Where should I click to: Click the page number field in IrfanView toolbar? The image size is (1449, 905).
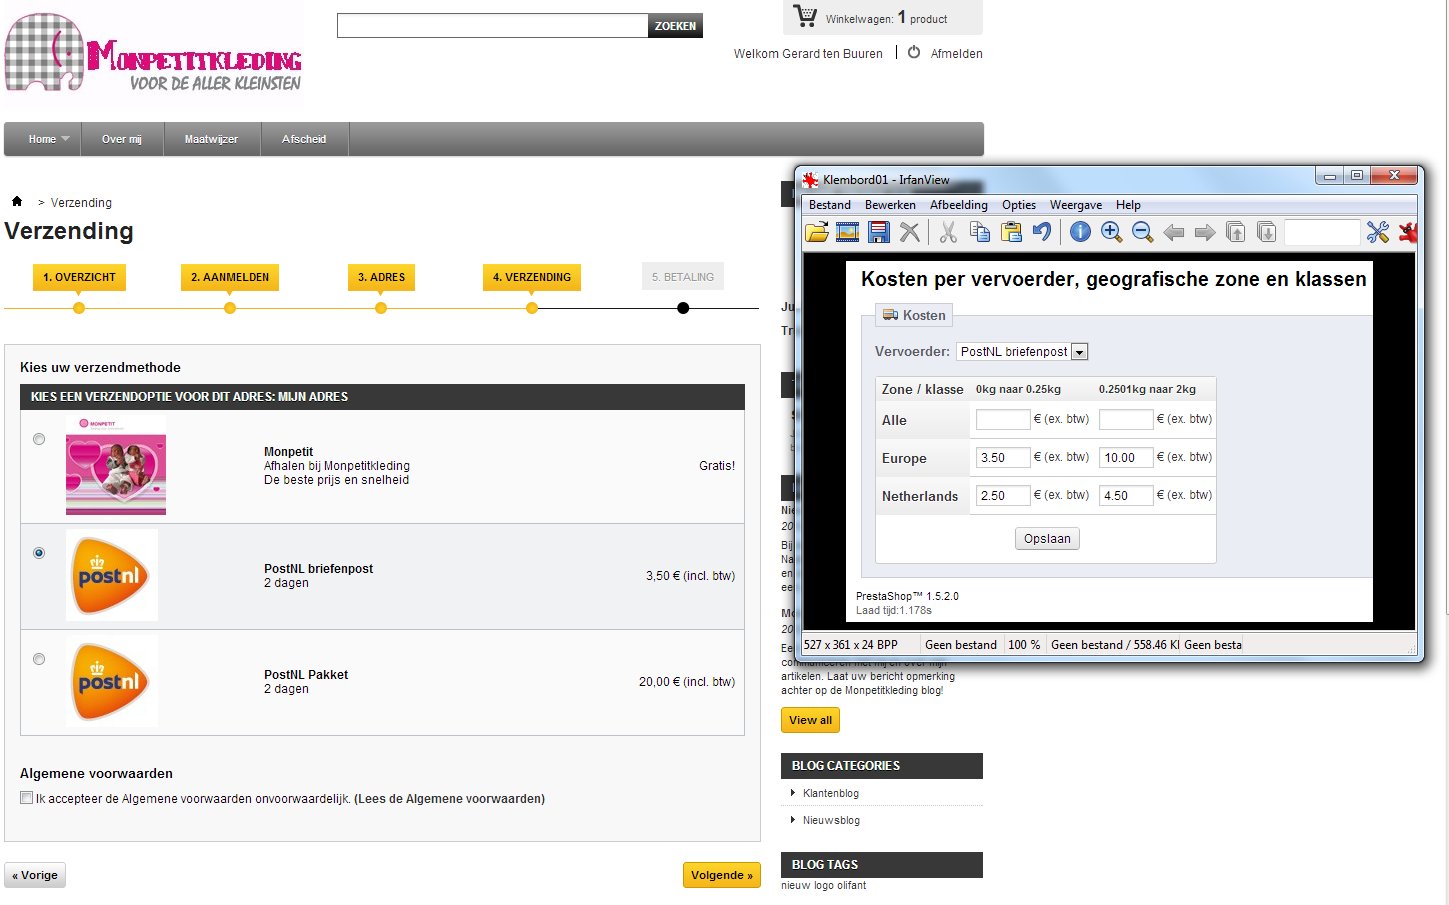click(x=1322, y=232)
